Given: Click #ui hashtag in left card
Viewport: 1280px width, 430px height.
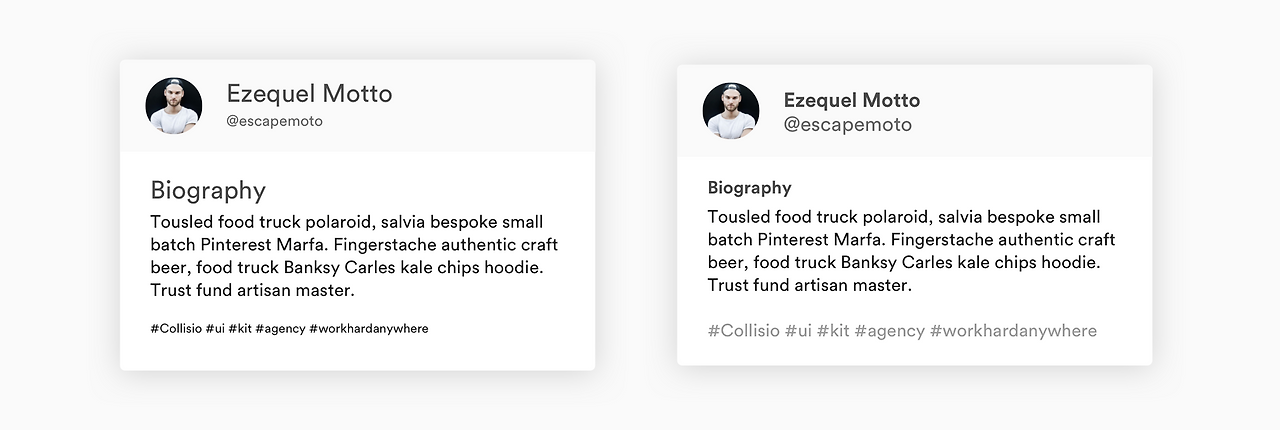Looking at the screenshot, I should (x=215, y=328).
